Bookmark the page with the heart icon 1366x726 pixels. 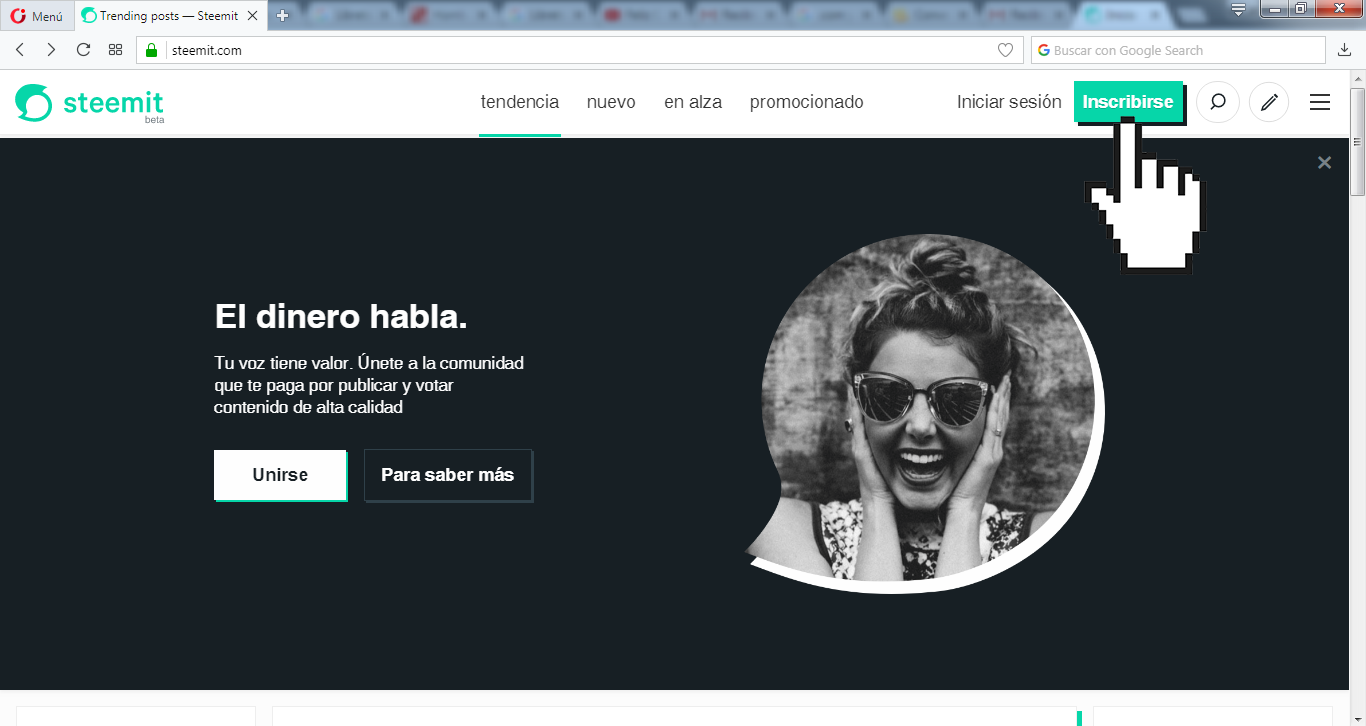point(1005,50)
